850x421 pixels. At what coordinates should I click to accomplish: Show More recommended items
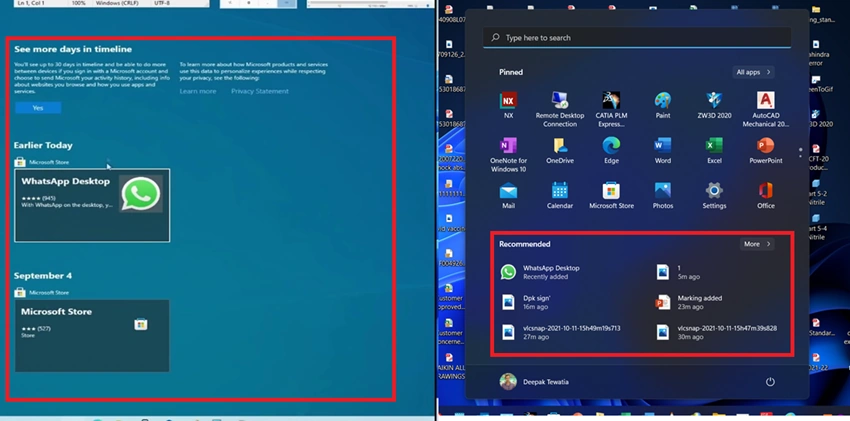(757, 244)
